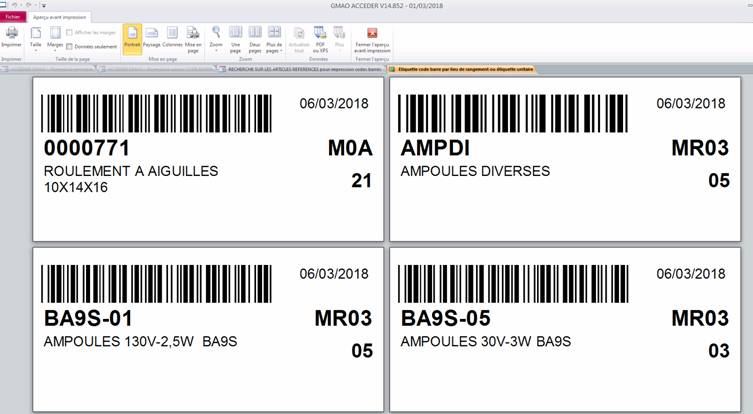
Task: Click the 0000771 label barcode
Action: (157, 113)
